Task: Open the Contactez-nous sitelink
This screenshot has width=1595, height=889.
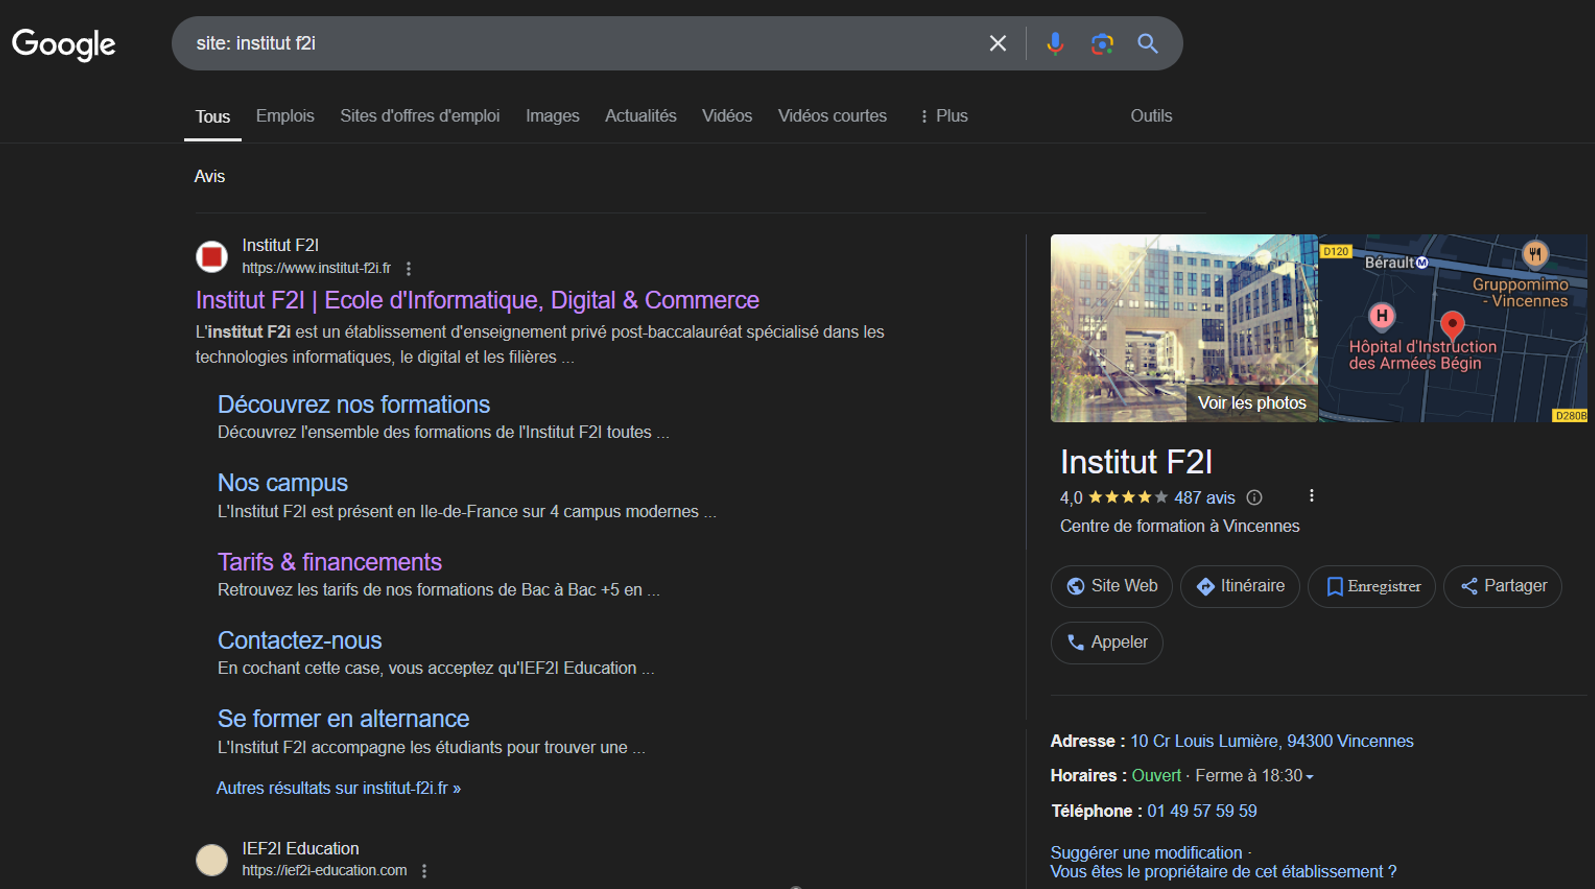Action: pyautogui.click(x=300, y=640)
